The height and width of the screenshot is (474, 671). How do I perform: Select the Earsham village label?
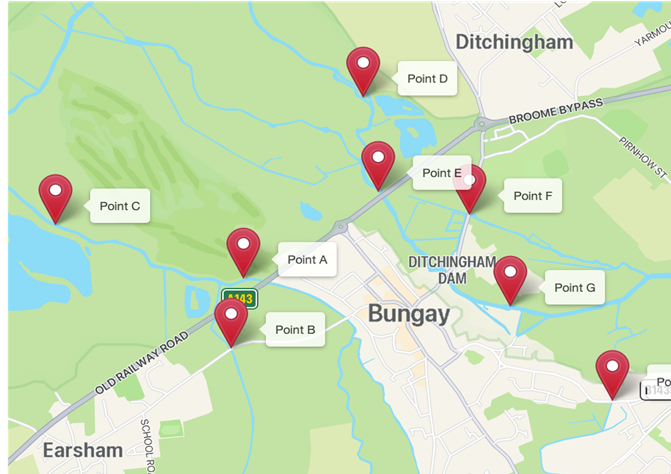click(x=83, y=450)
